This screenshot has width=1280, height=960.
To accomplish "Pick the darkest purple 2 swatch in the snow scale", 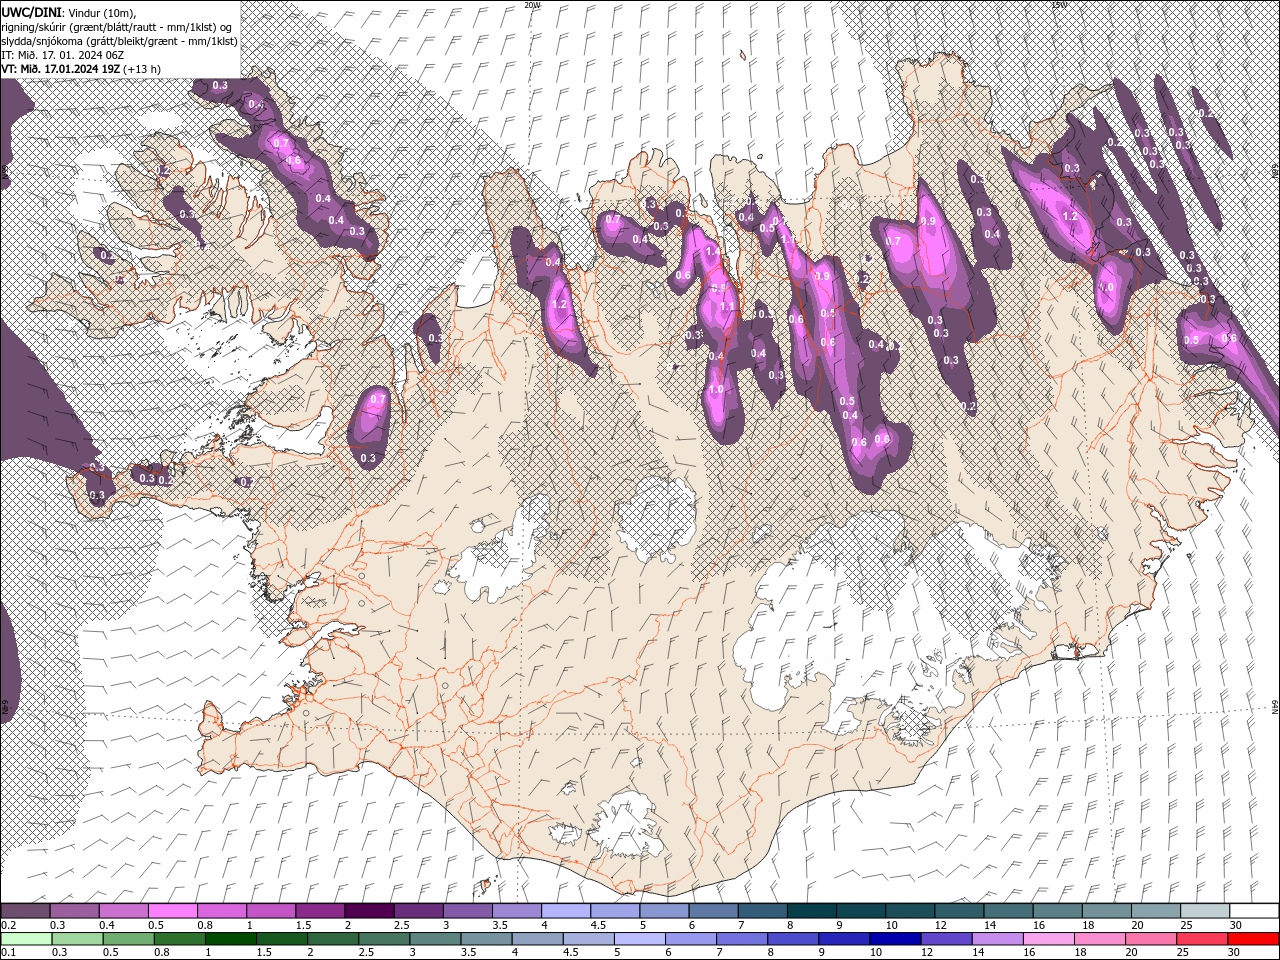I will coord(368,911).
